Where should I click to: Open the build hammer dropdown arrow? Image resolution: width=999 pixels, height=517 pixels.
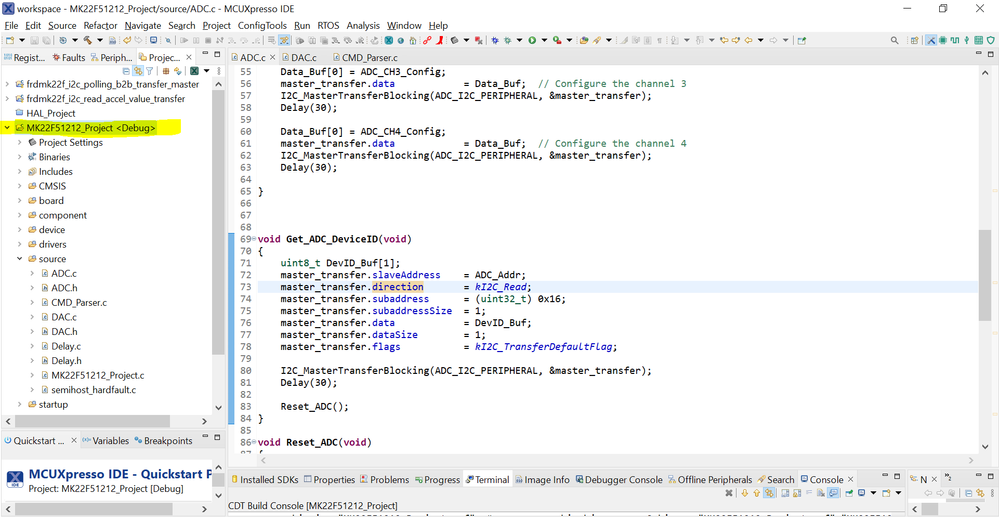[100, 40]
